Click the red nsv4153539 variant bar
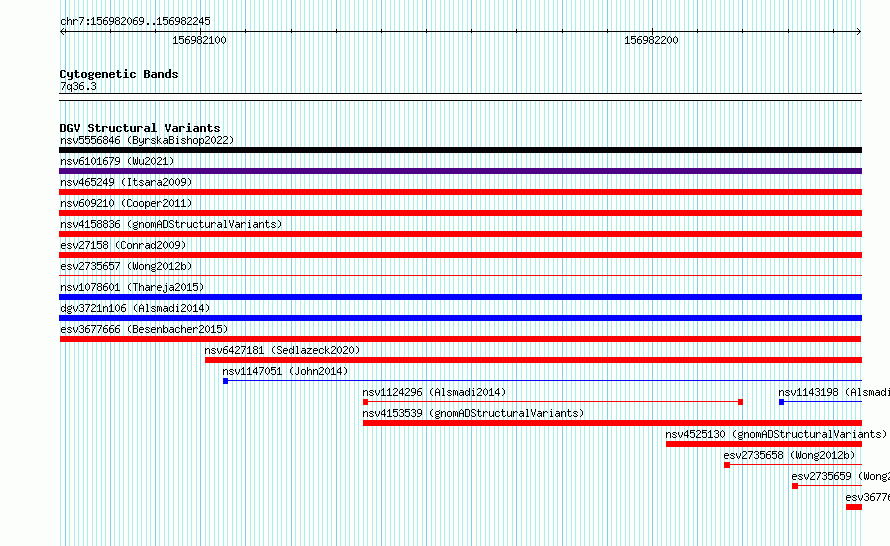The image size is (890, 546). (612, 423)
